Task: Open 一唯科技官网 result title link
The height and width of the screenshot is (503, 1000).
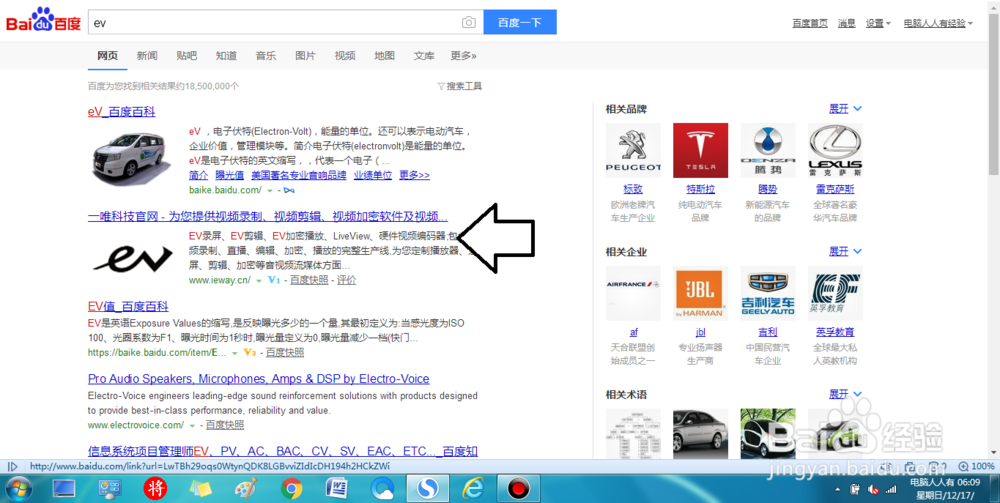Action: click(268, 216)
